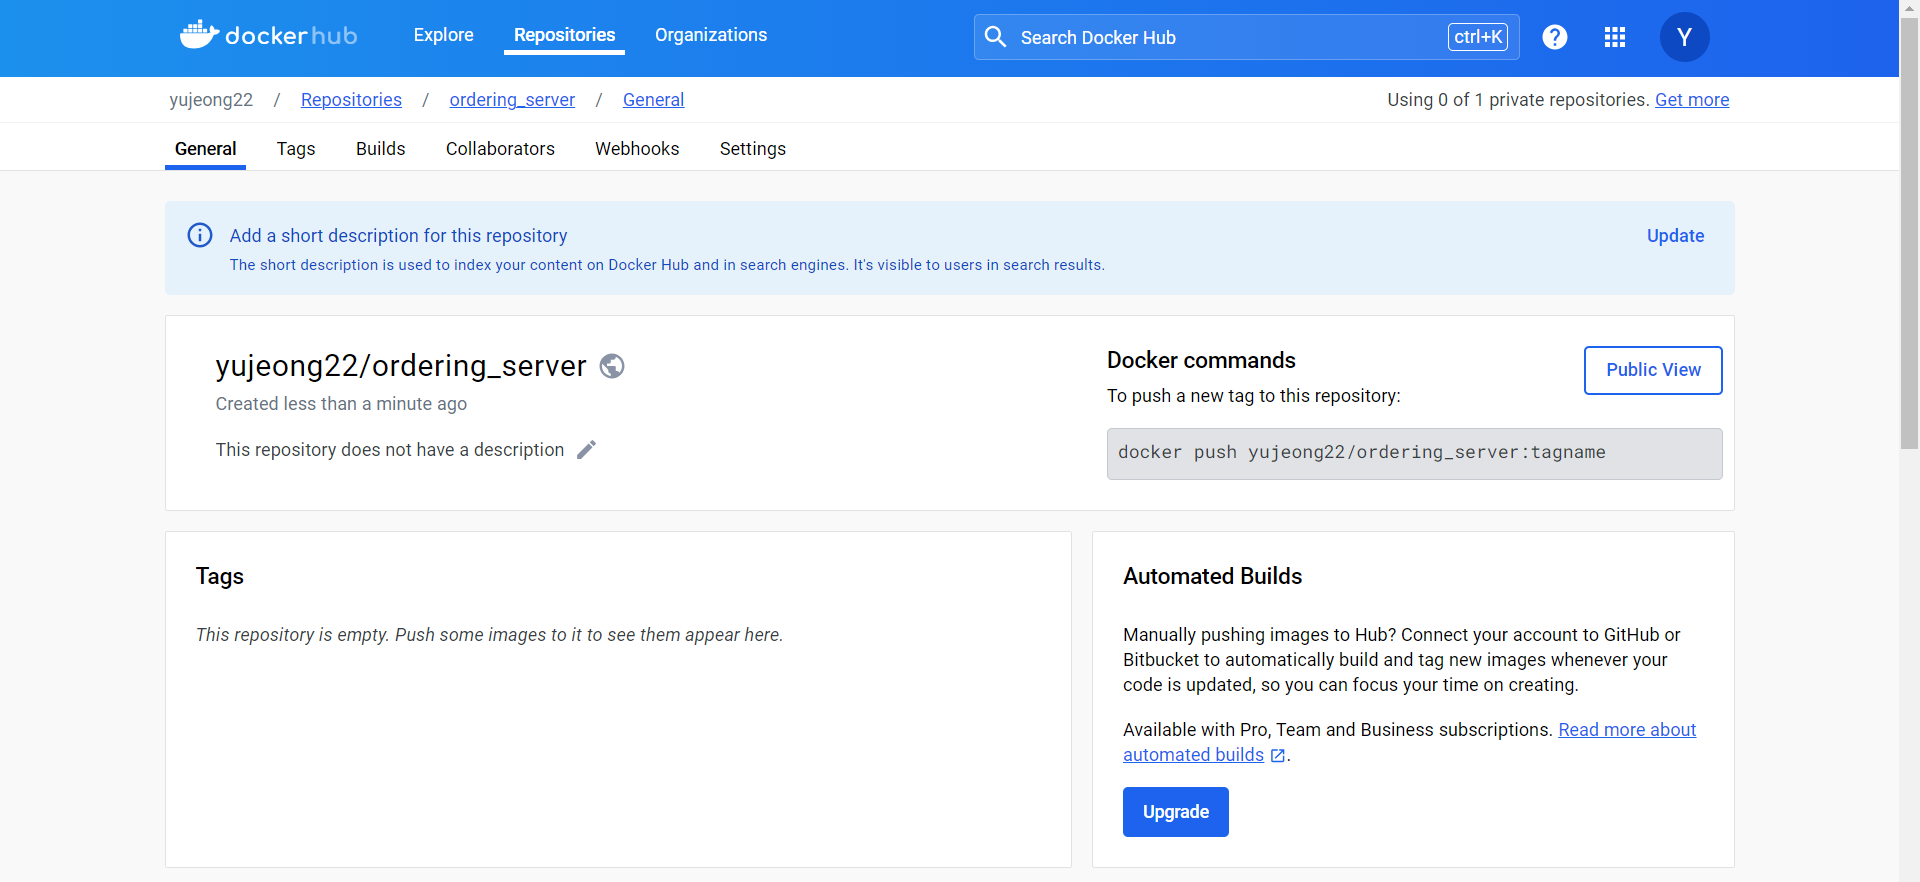The image size is (1920, 882).
Task: Click the Get more link
Action: 1692,100
